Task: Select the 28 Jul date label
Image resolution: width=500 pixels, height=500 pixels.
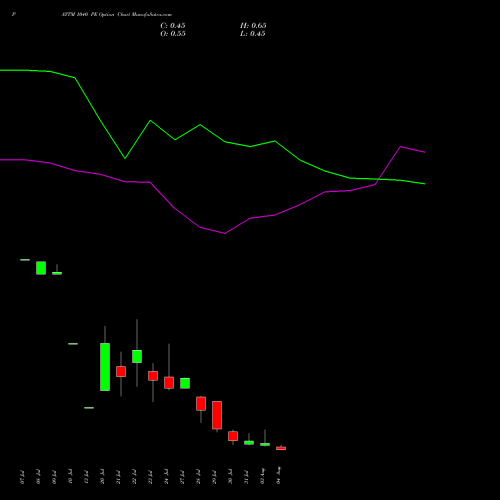Action: point(198,477)
